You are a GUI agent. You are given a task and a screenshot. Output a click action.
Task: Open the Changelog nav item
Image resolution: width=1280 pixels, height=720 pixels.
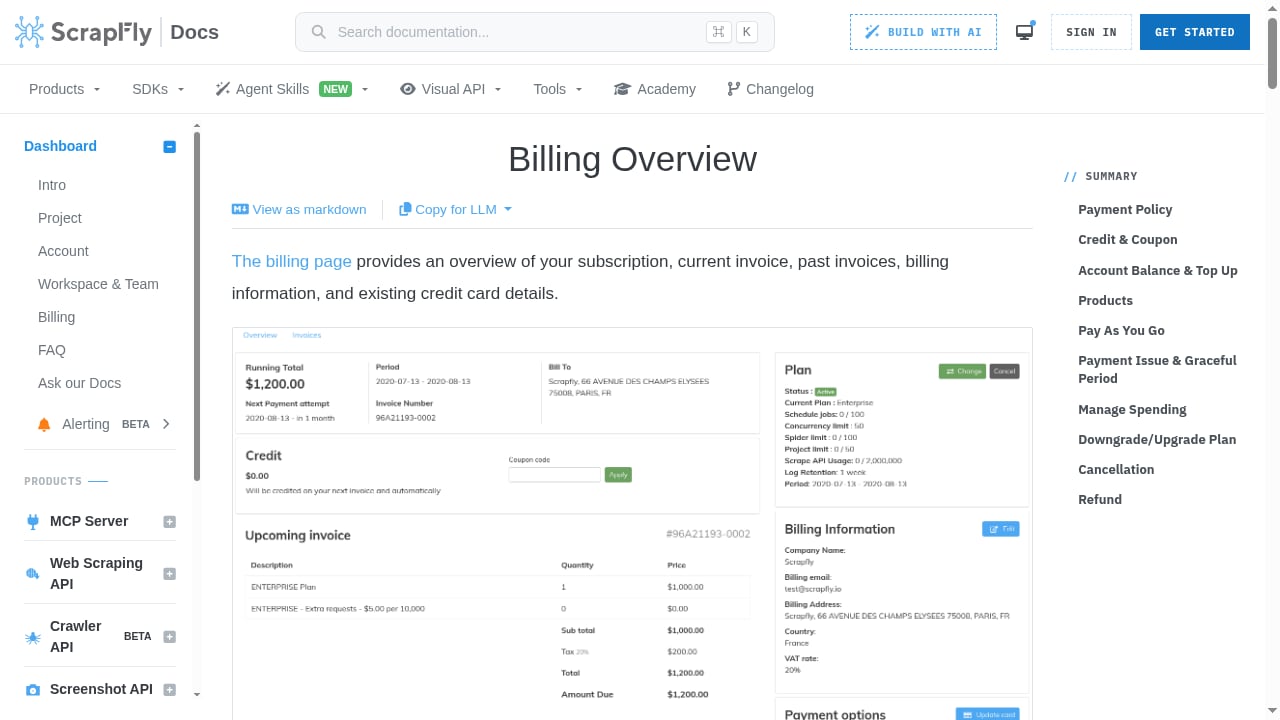point(770,89)
